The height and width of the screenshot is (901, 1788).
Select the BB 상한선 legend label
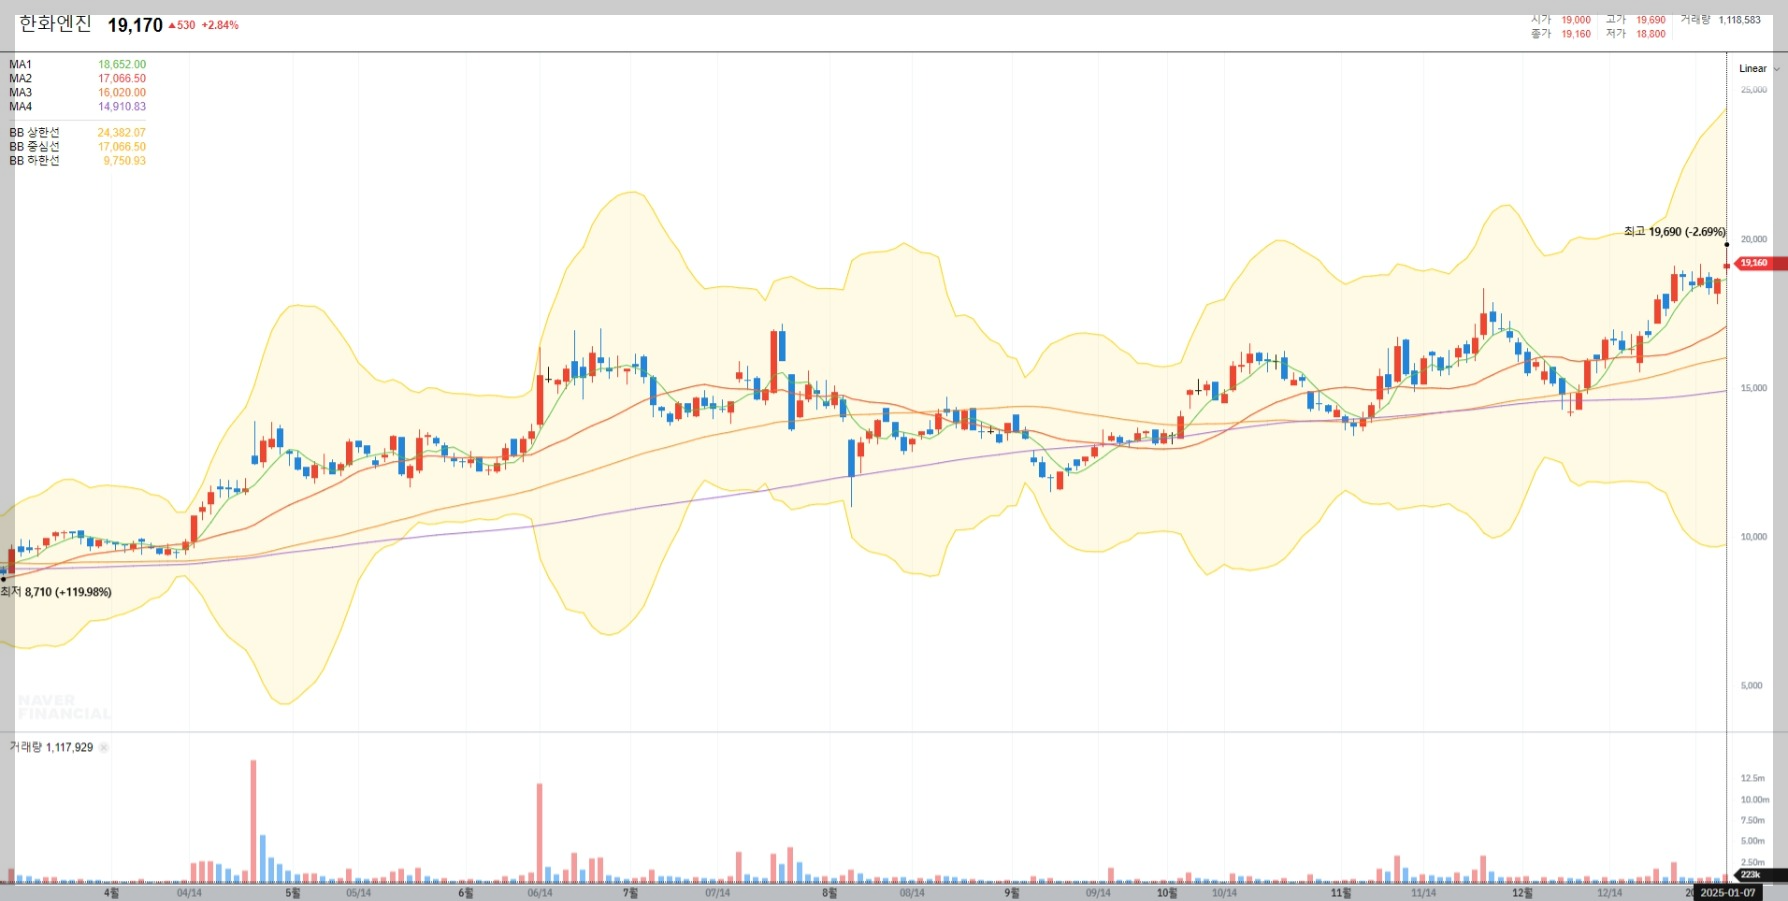tap(34, 132)
